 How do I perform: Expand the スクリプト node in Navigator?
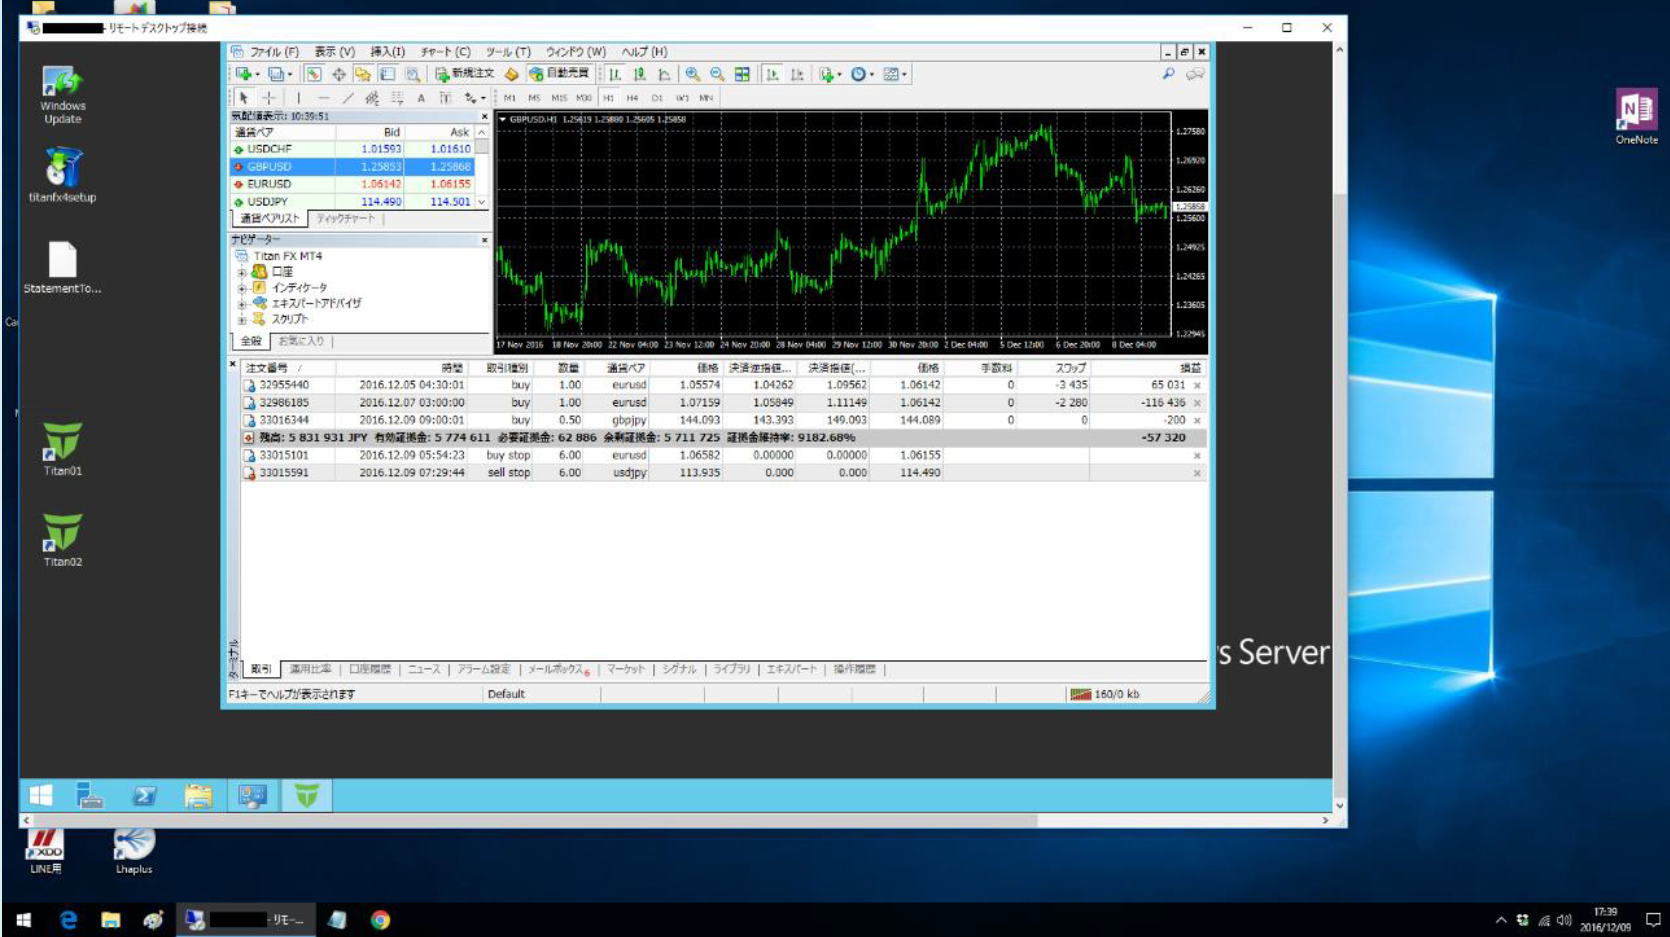click(242, 319)
